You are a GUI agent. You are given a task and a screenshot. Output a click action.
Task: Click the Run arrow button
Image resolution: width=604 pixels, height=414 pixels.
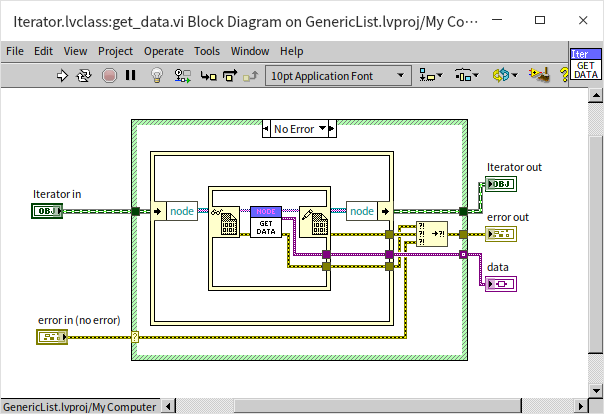pyautogui.click(x=62, y=75)
